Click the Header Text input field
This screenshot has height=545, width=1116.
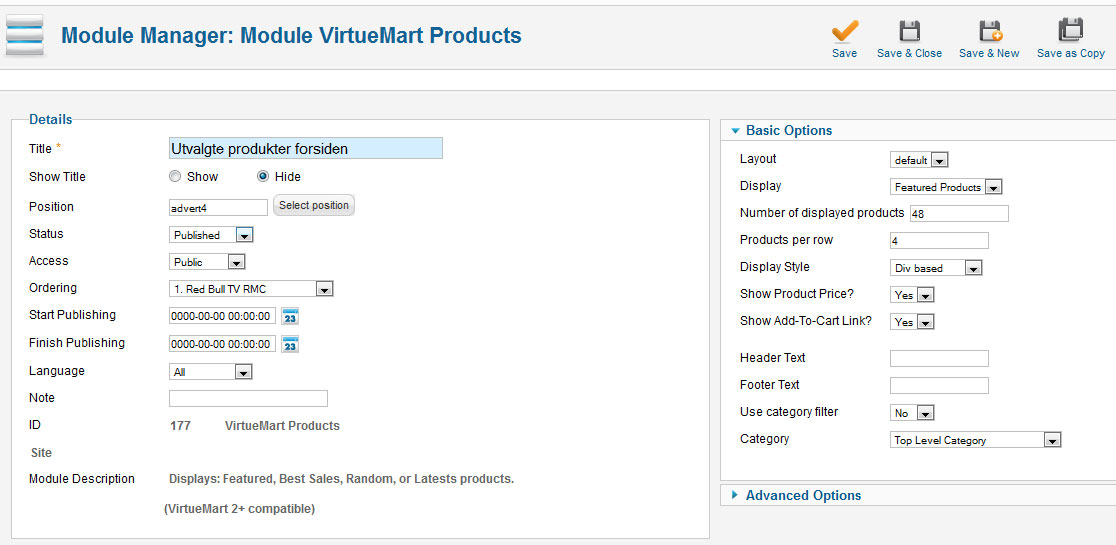point(938,358)
